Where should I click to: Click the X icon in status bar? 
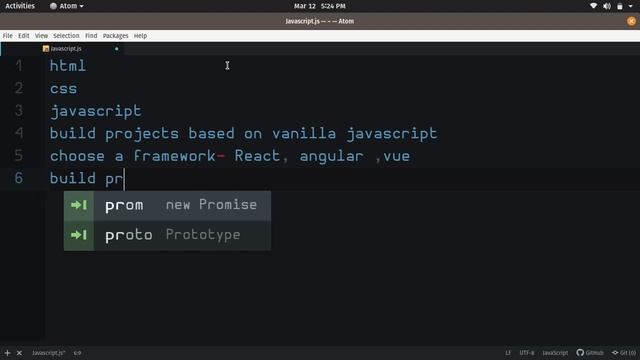pos(19,353)
